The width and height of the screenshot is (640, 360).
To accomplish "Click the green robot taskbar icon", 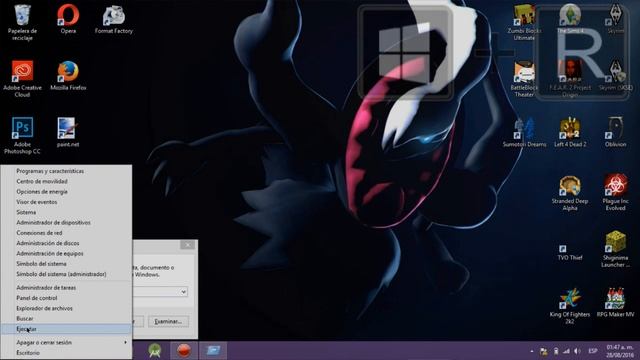I will tap(154, 351).
